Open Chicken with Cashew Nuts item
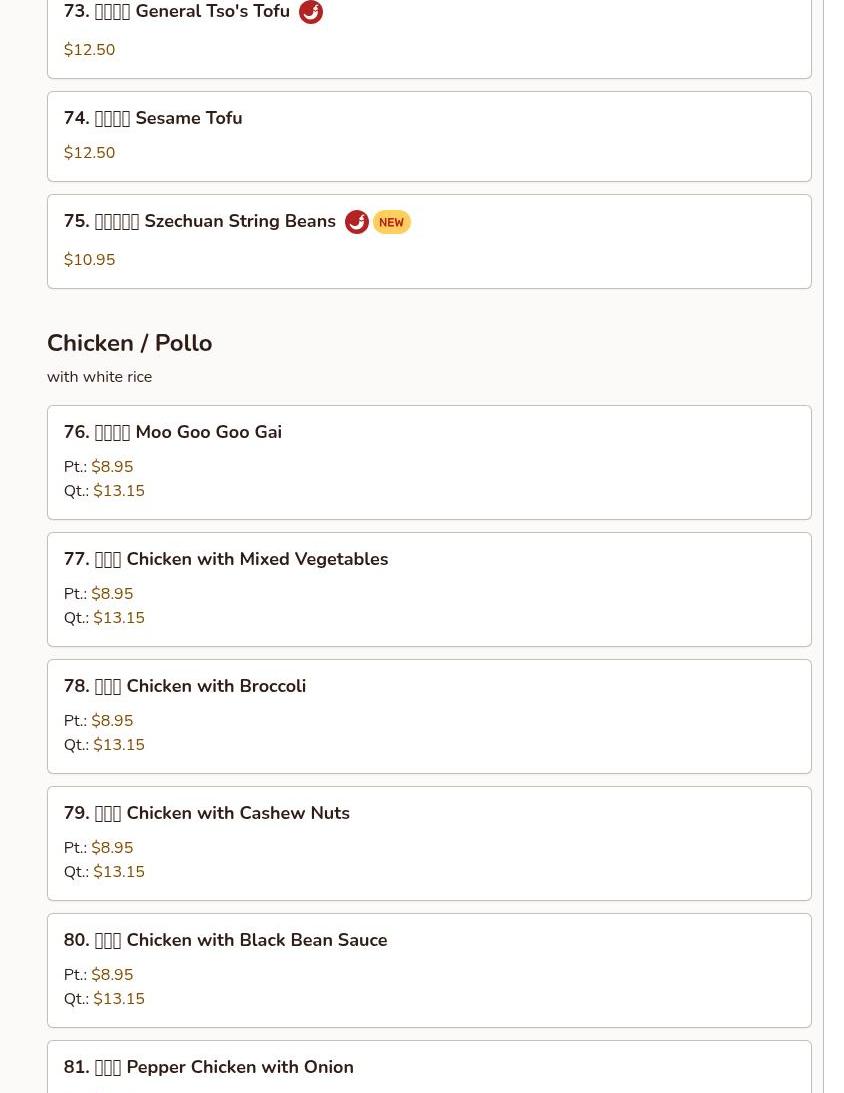 (429, 843)
